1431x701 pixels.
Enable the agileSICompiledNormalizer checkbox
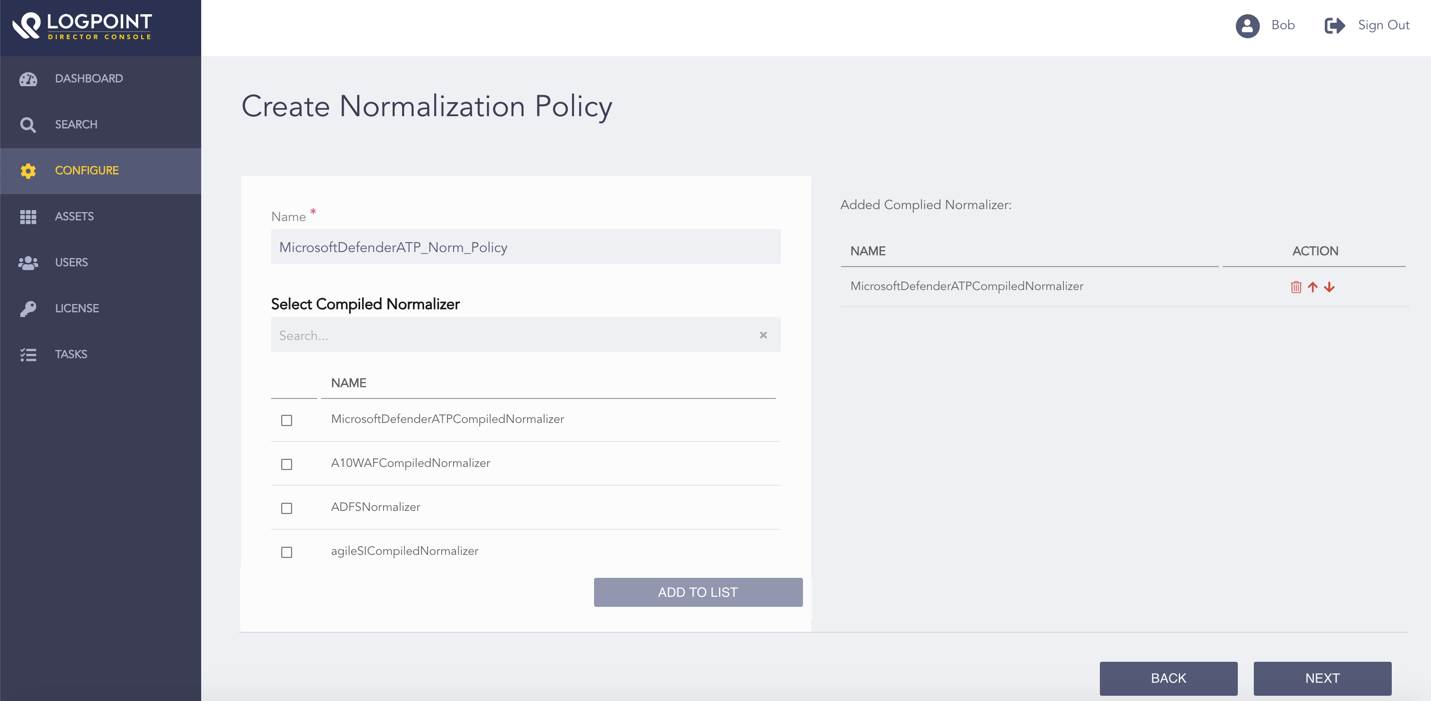[287, 552]
